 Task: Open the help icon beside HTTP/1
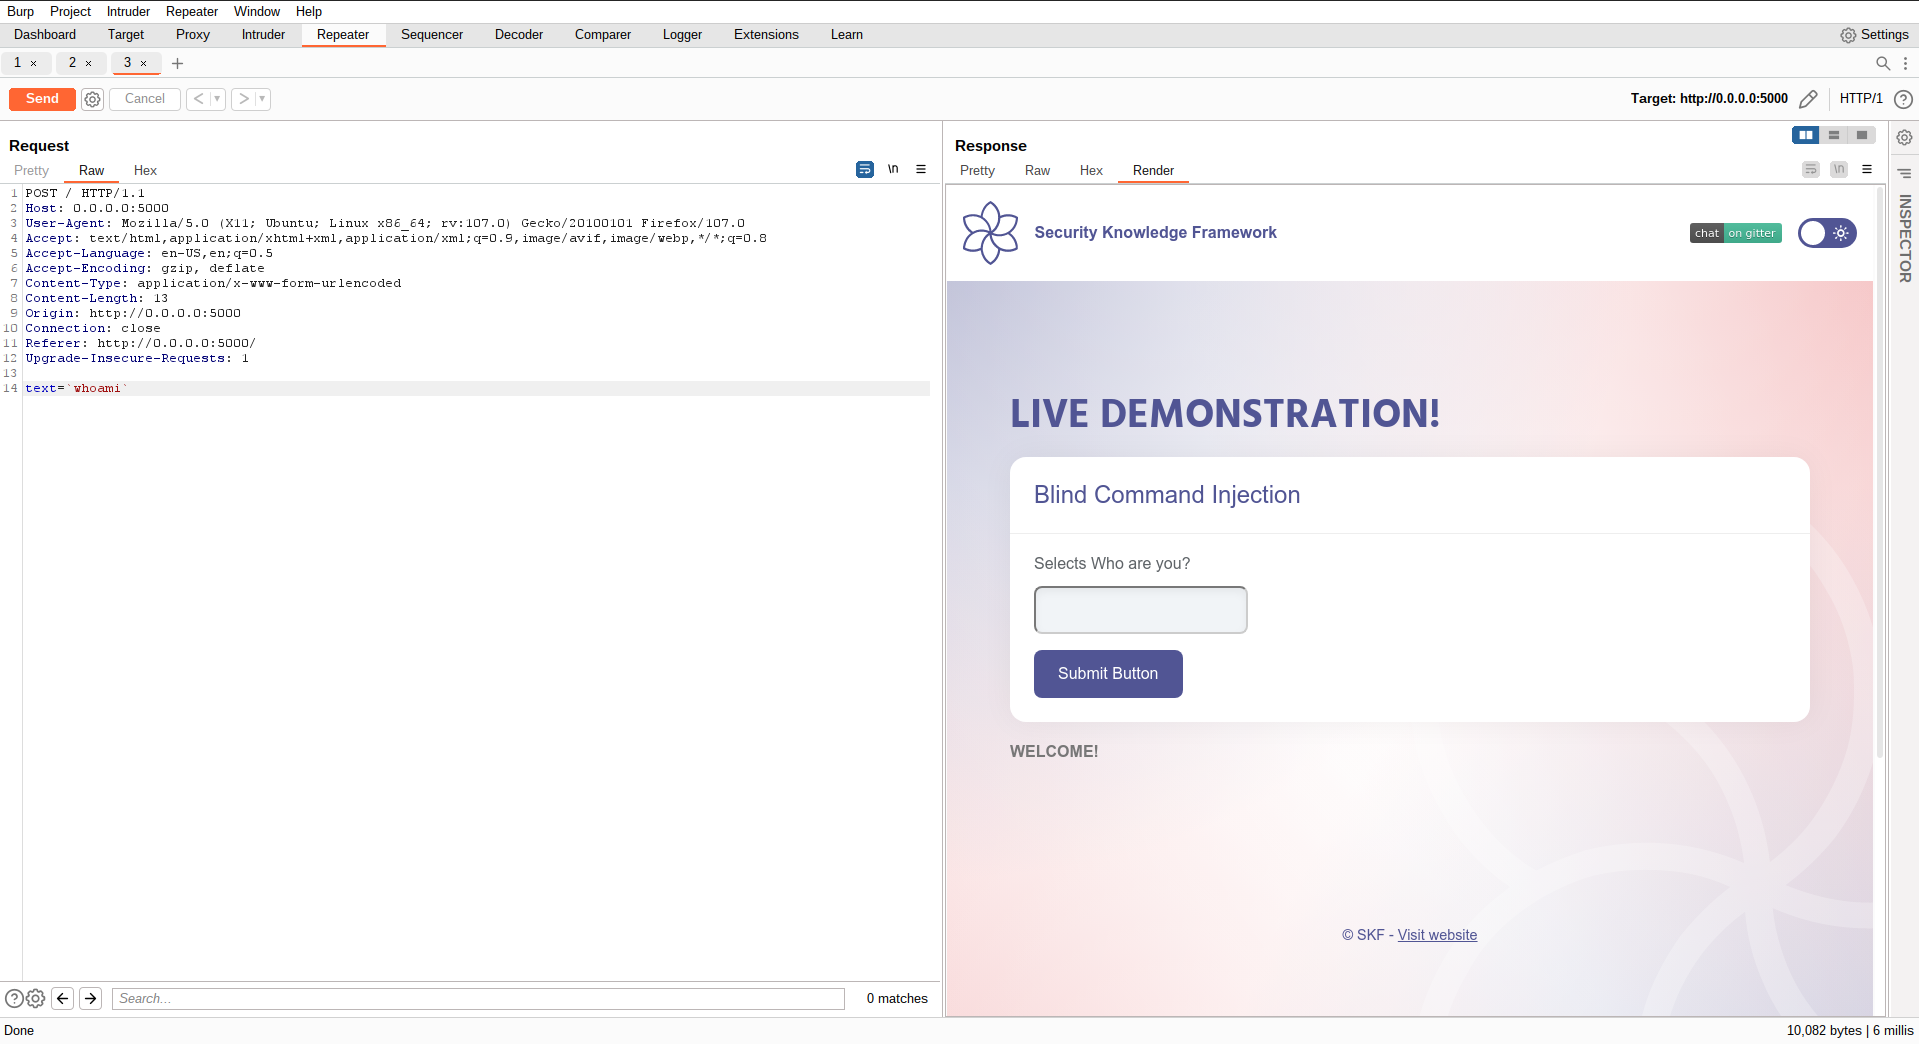[x=1904, y=99]
